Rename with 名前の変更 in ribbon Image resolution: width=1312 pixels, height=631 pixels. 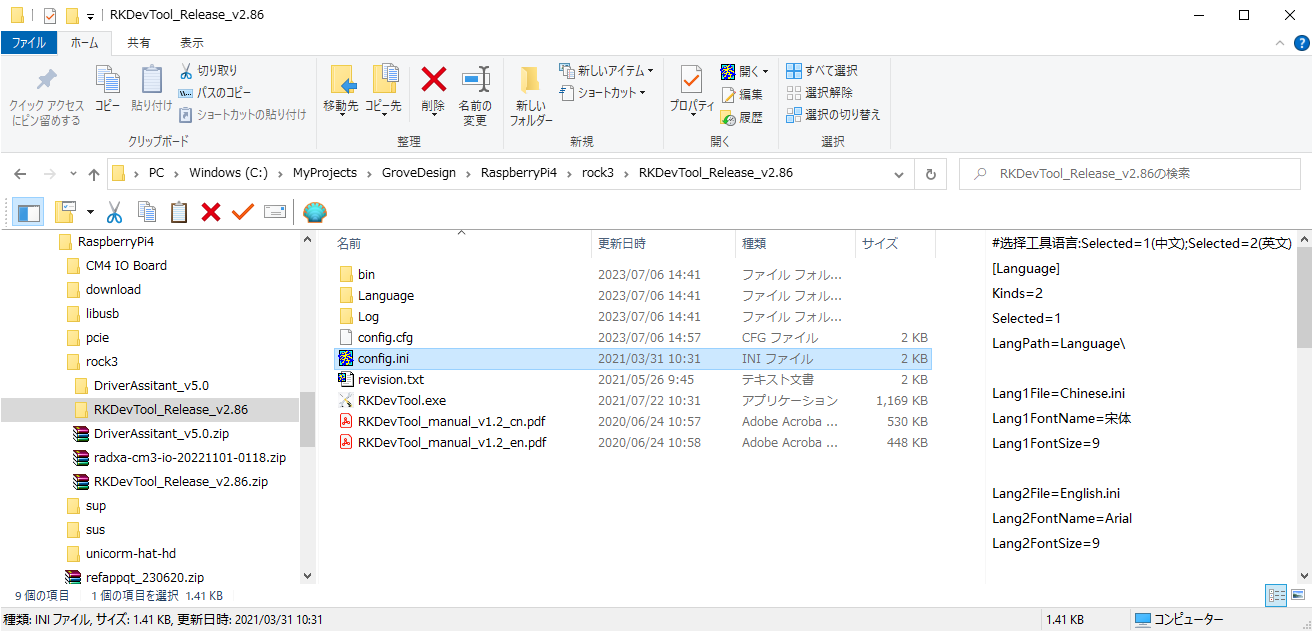(x=475, y=96)
